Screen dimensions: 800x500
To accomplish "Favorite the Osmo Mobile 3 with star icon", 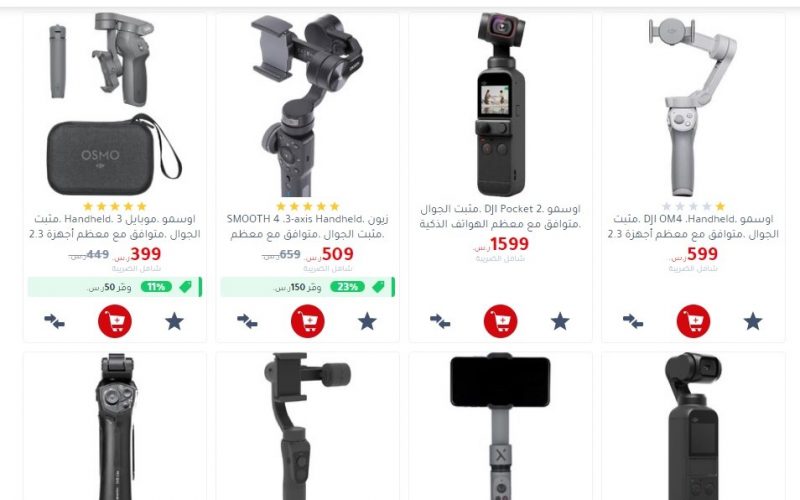I will pyautogui.click(x=174, y=321).
